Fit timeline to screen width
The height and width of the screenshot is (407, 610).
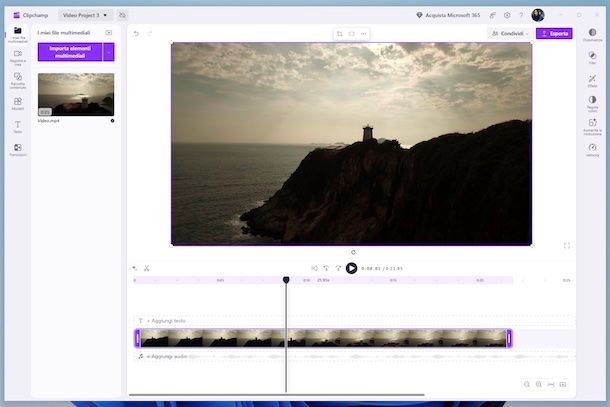[x=551, y=384]
